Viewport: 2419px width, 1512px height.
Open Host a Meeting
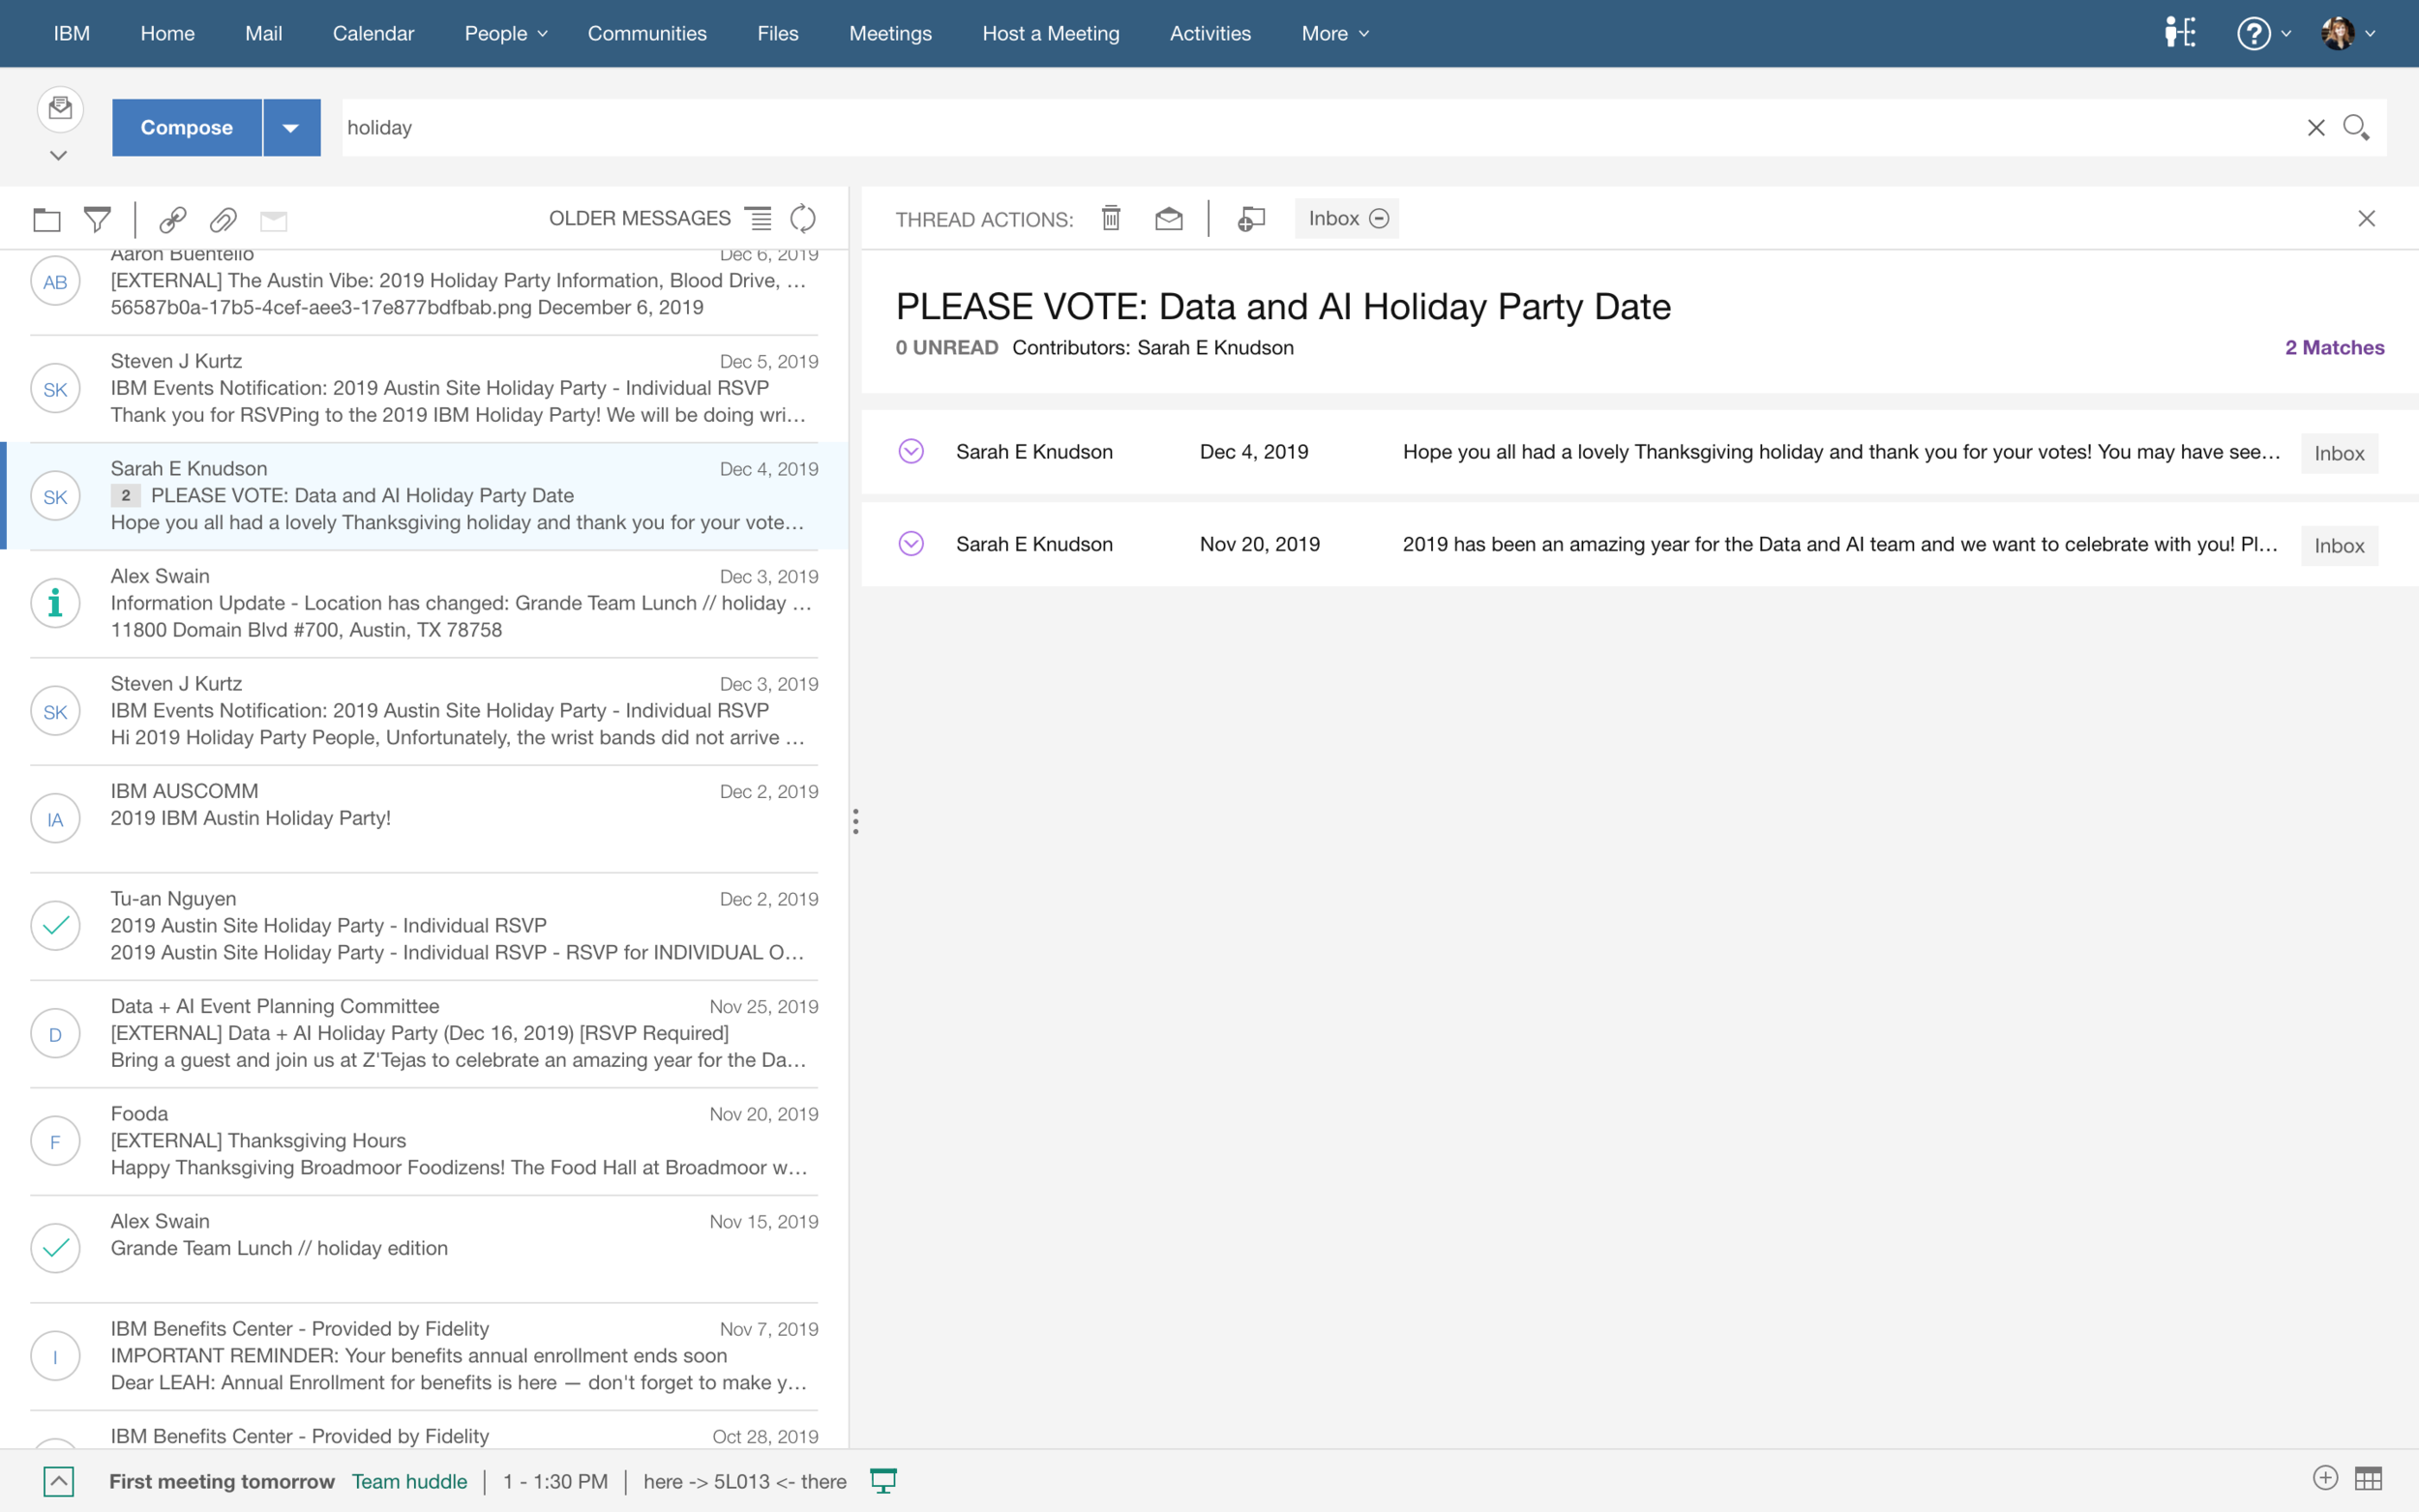pyautogui.click(x=1051, y=33)
